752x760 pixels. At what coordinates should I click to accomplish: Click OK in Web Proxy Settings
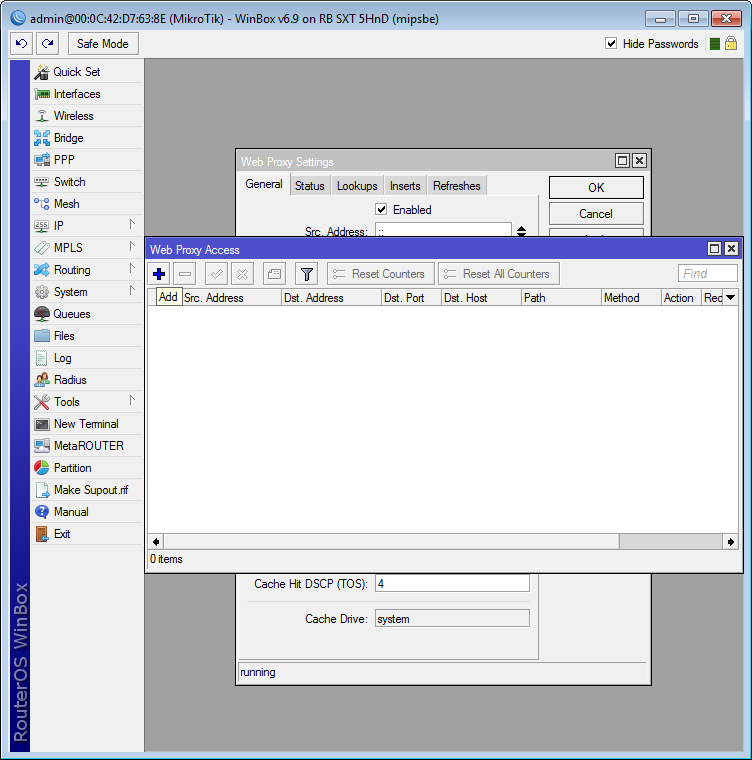coord(596,188)
